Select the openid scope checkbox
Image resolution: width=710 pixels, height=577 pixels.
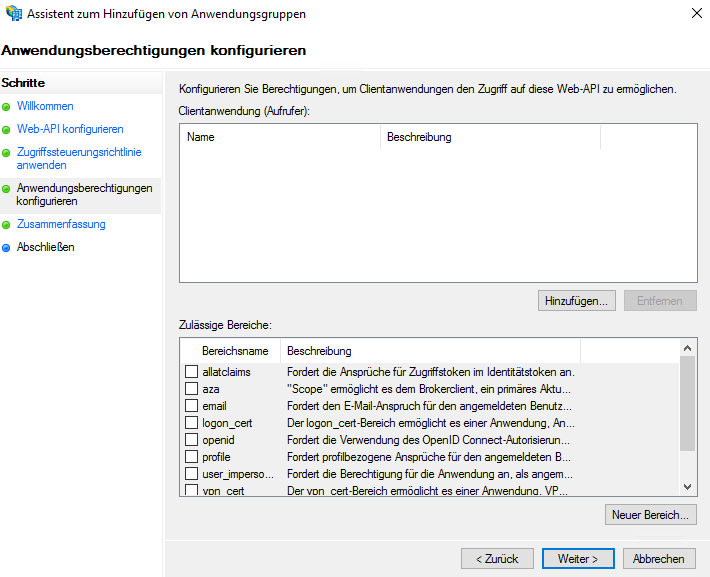tap(192, 440)
